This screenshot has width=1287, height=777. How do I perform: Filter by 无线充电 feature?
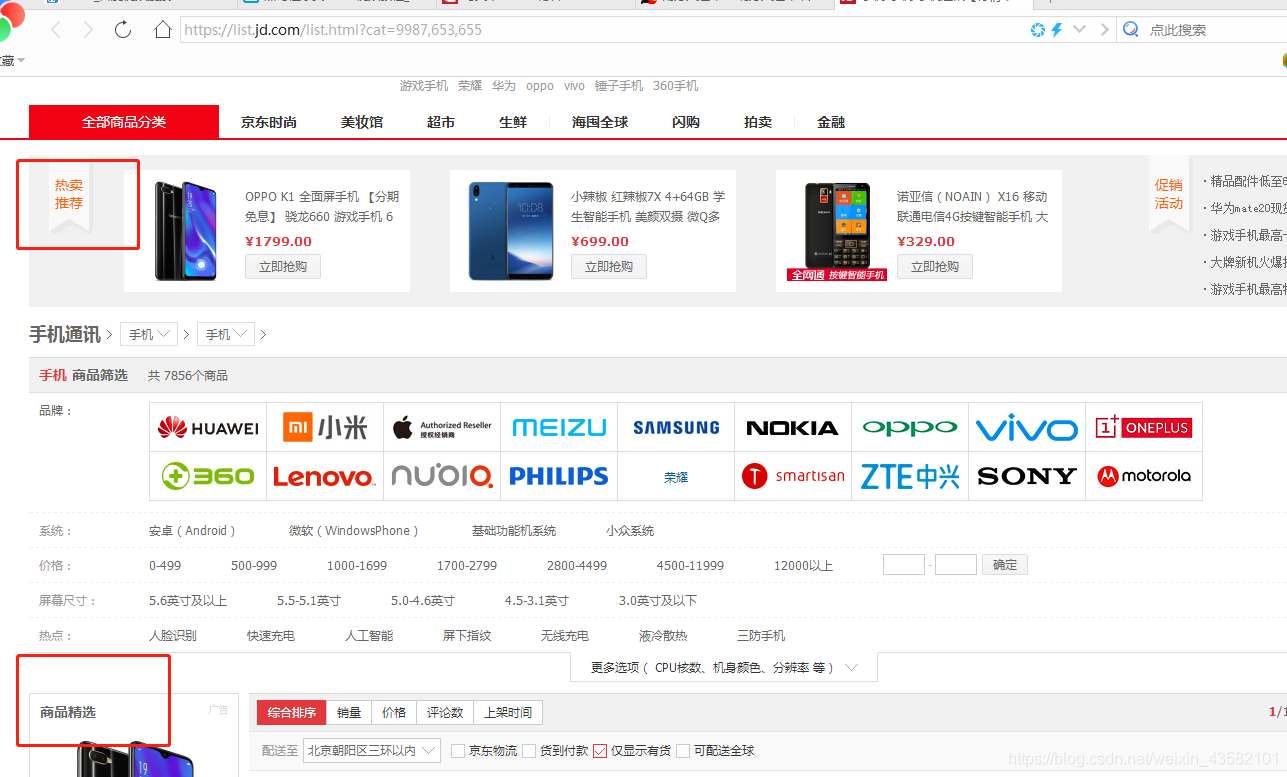[x=565, y=636]
